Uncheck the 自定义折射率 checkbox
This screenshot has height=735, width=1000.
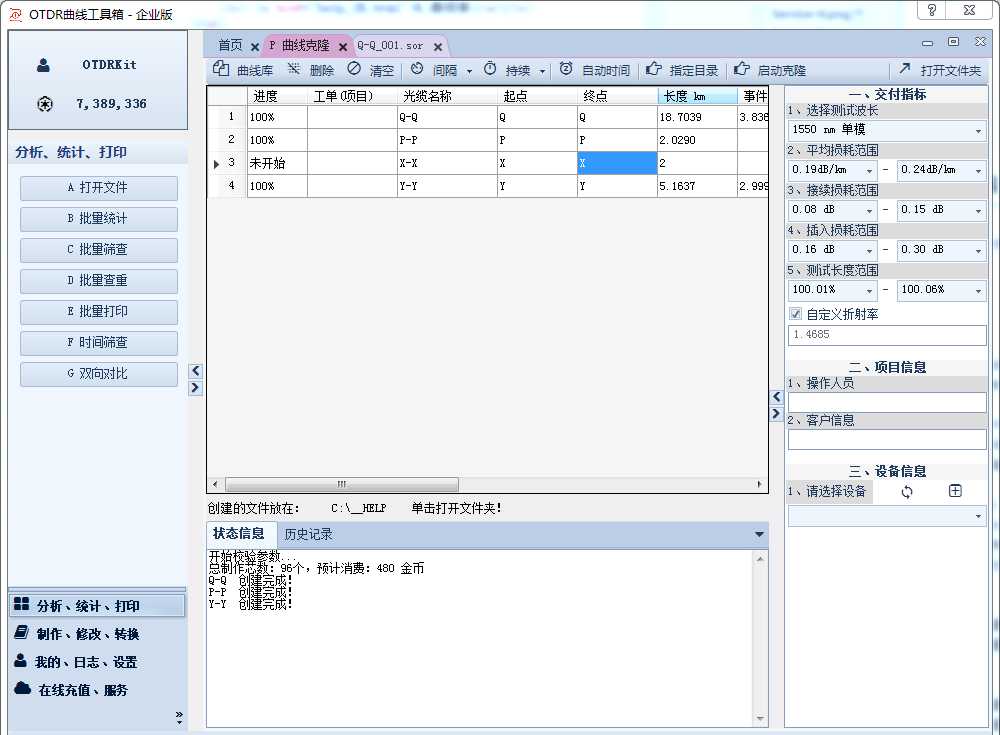tap(796, 314)
